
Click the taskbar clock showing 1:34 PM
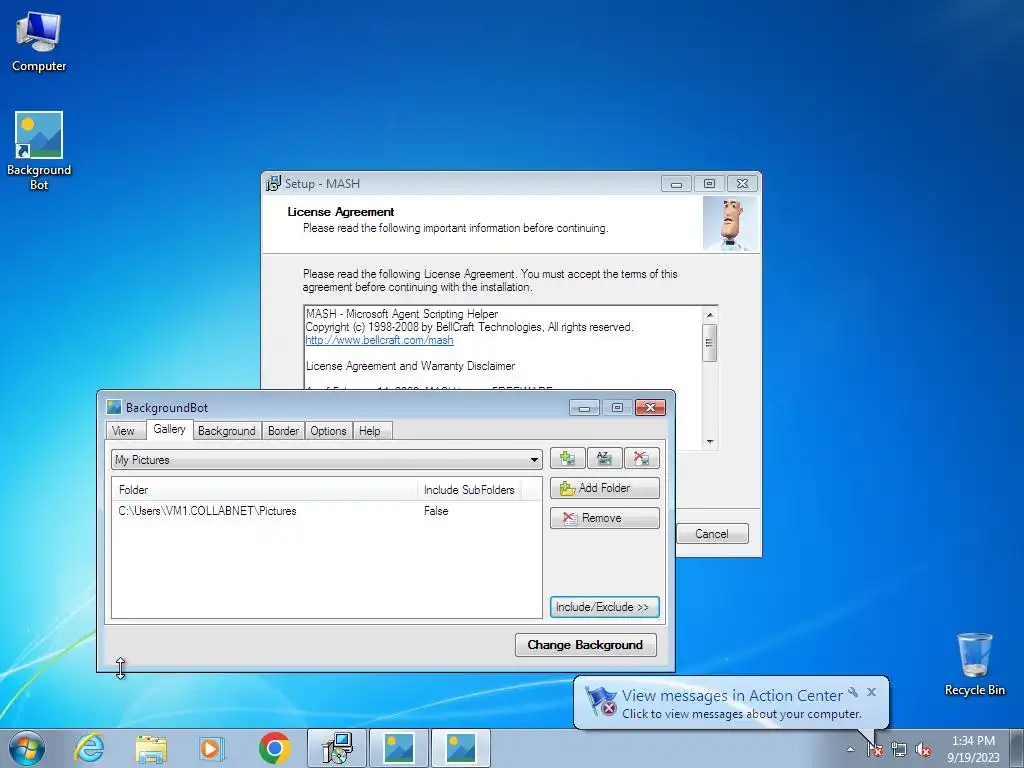(973, 749)
